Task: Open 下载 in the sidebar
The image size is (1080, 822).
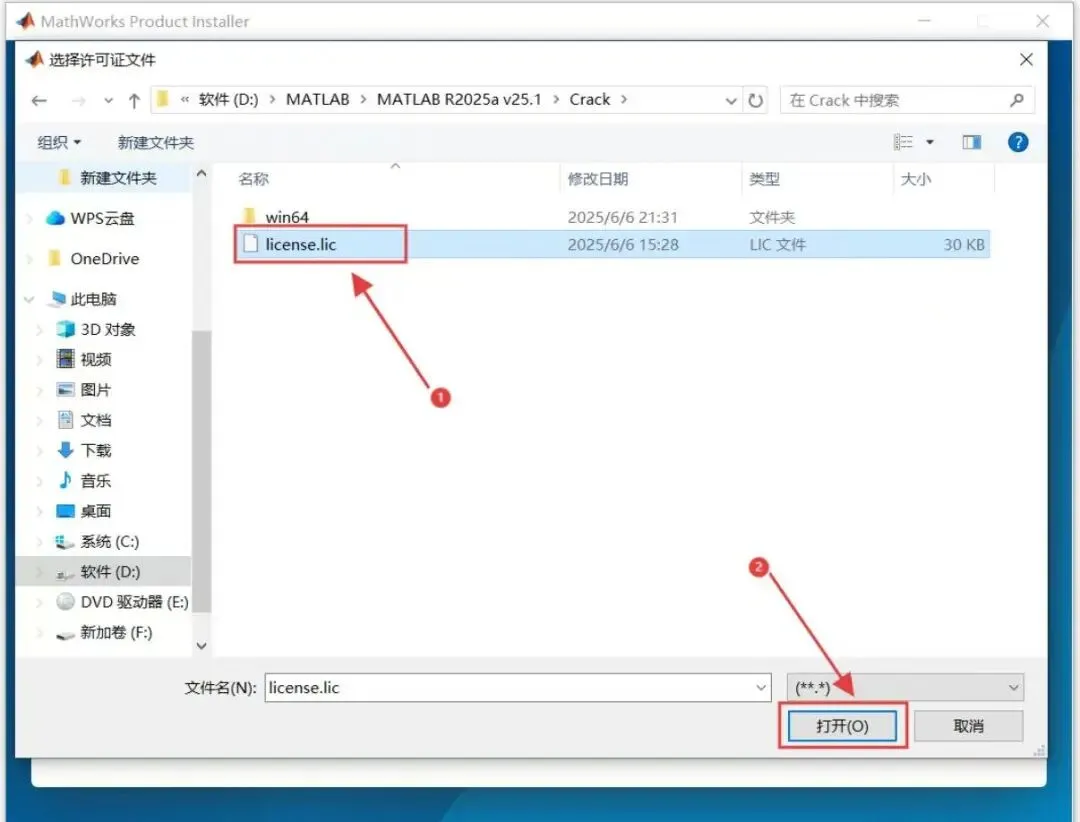Action: (95, 451)
